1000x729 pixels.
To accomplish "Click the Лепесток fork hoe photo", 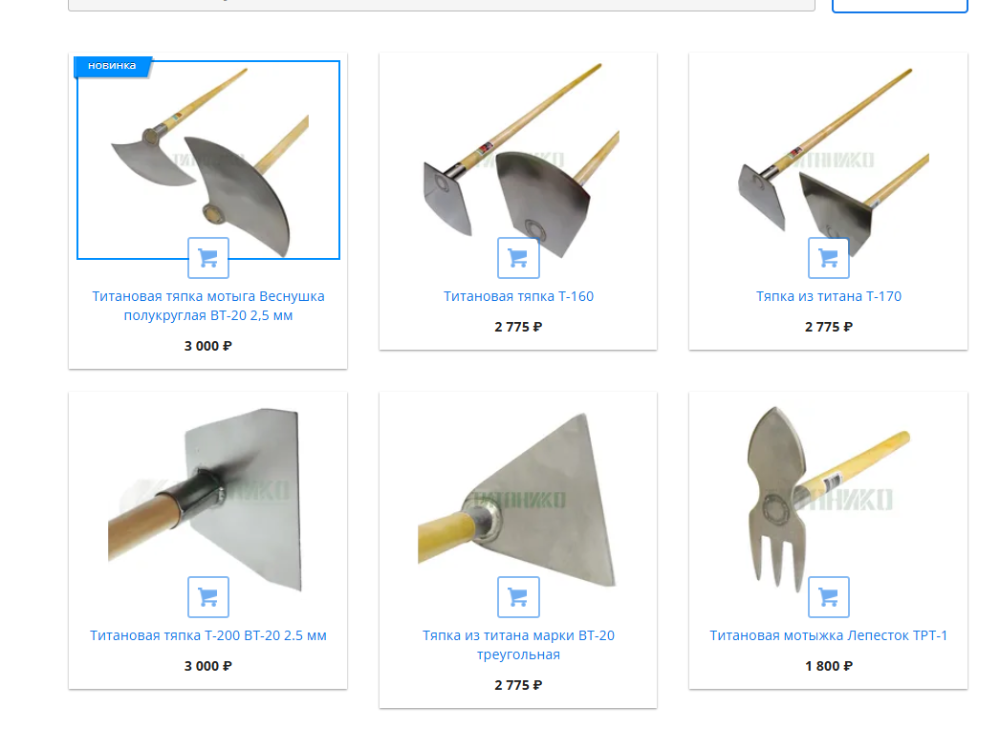I will pyautogui.click(x=828, y=497).
